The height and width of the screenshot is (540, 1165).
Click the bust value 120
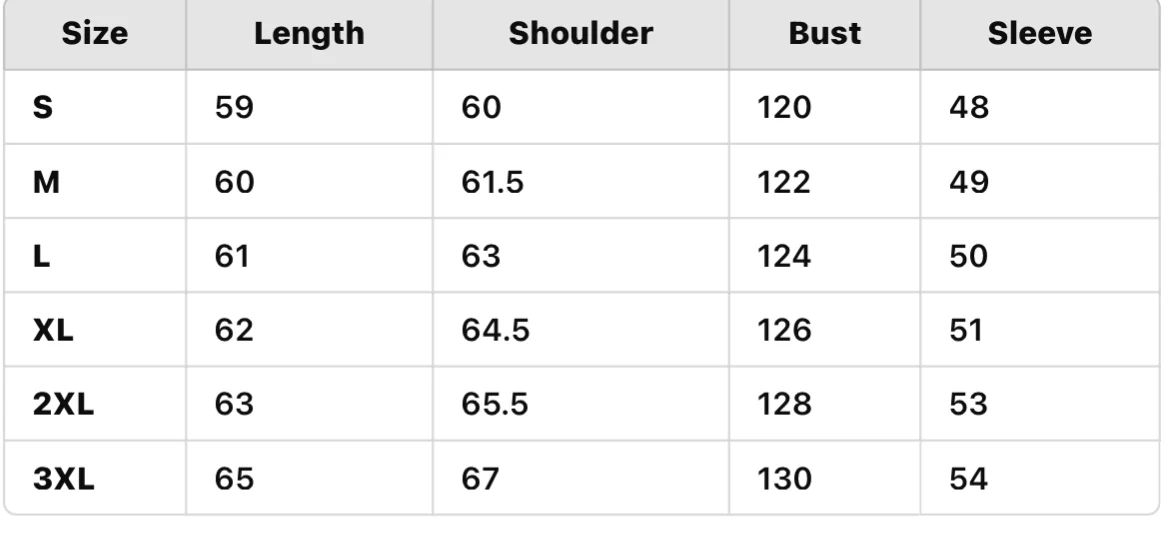point(783,108)
